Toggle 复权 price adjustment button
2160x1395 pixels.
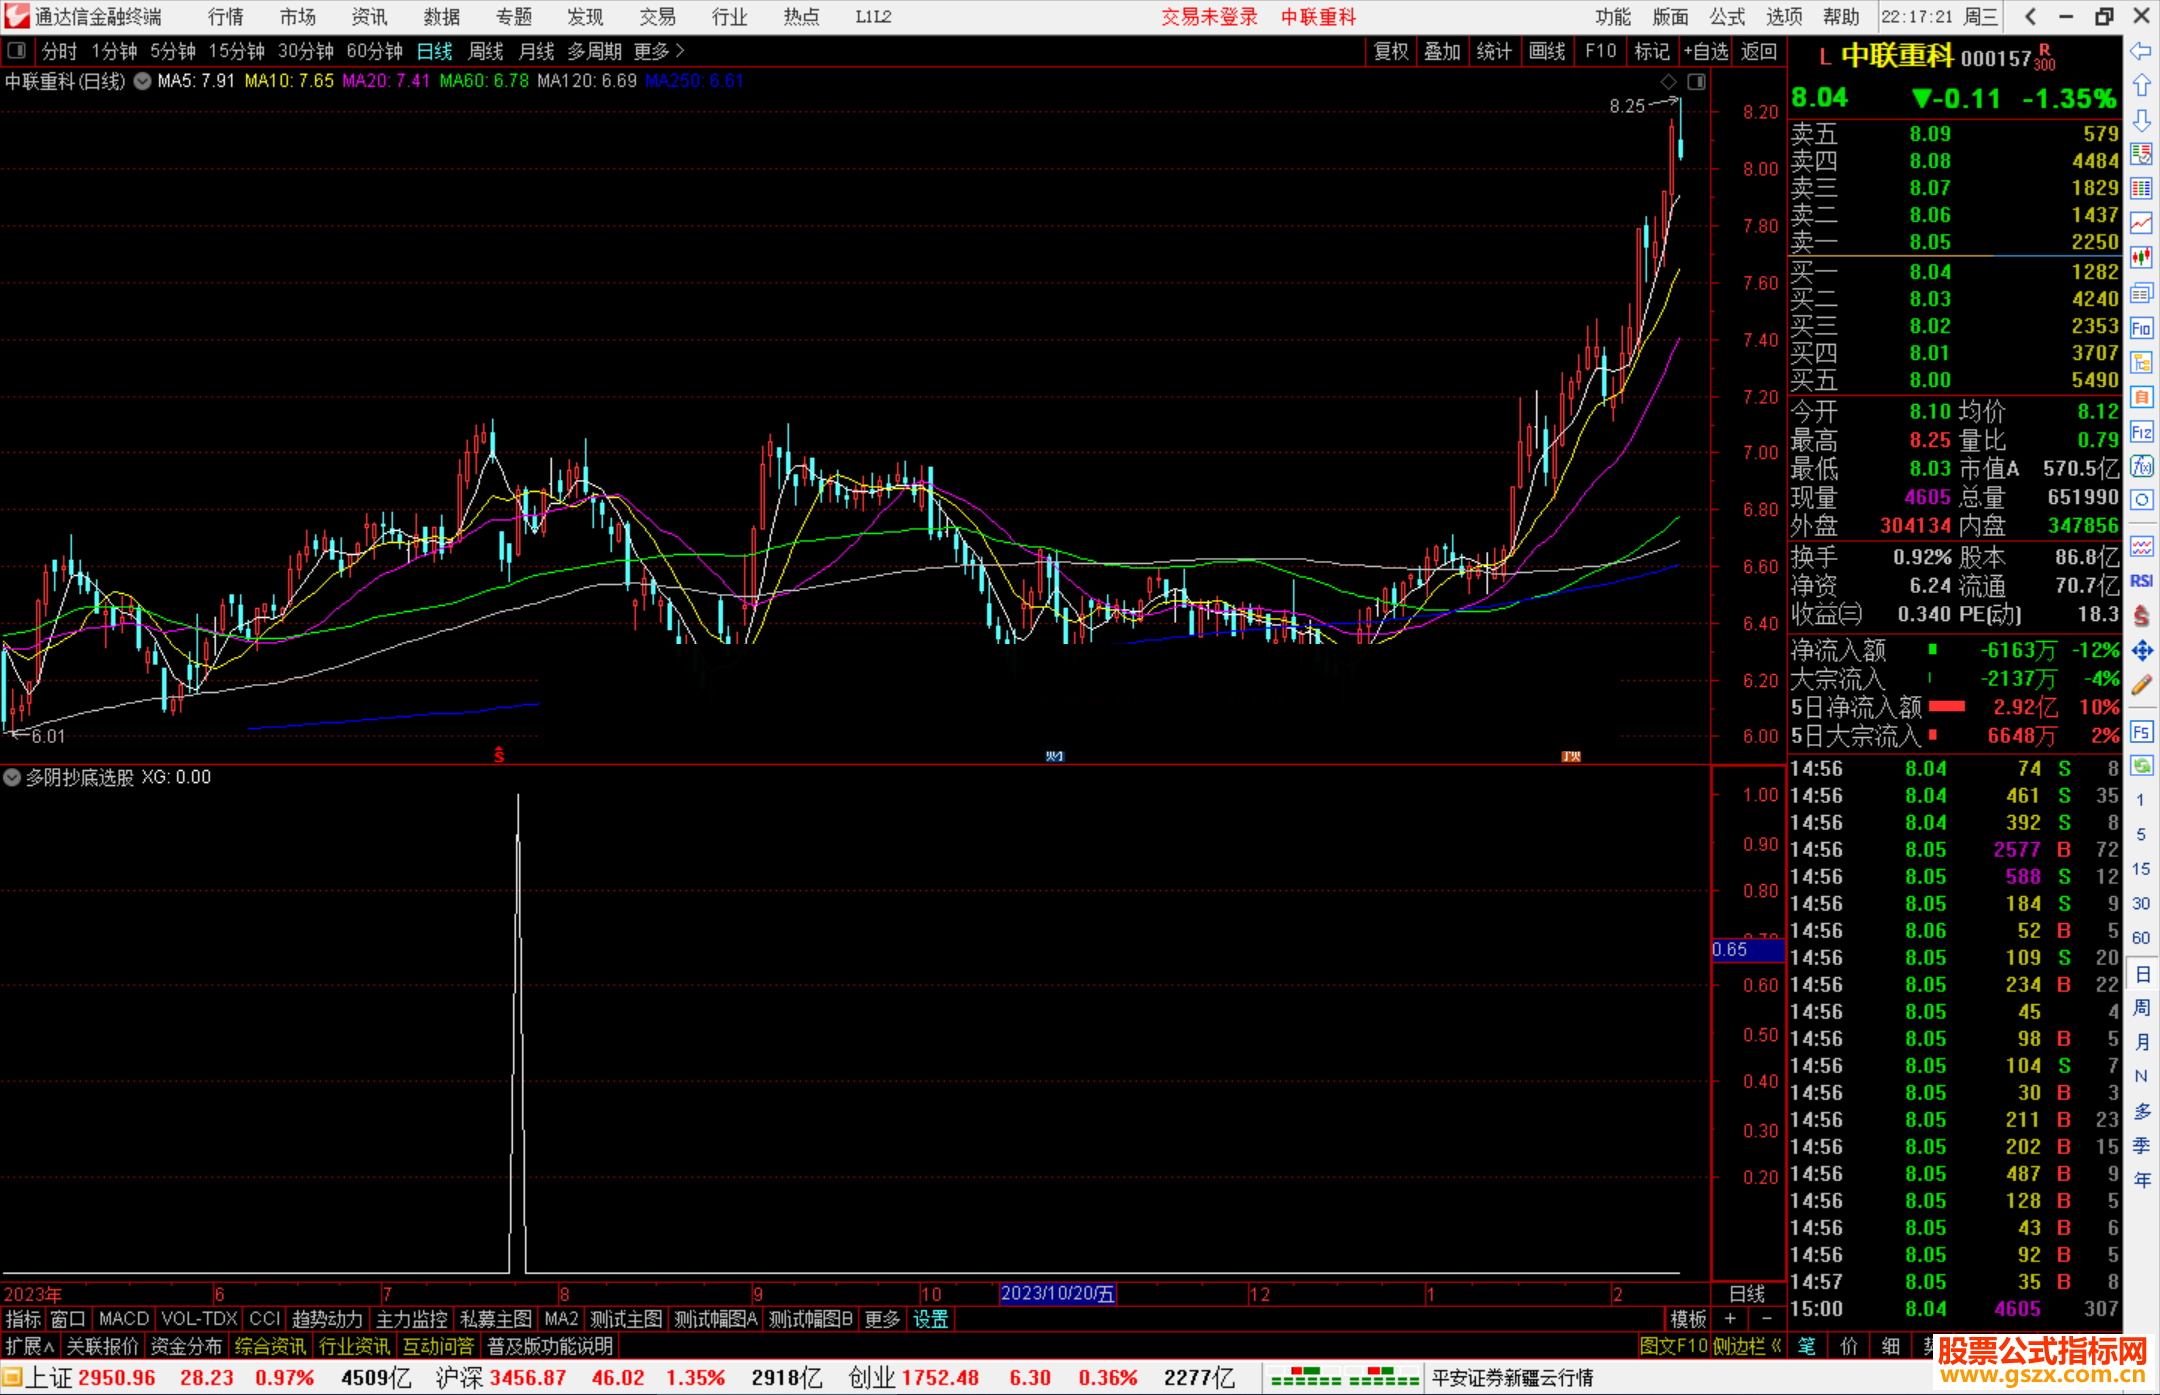tap(1390, 51)
